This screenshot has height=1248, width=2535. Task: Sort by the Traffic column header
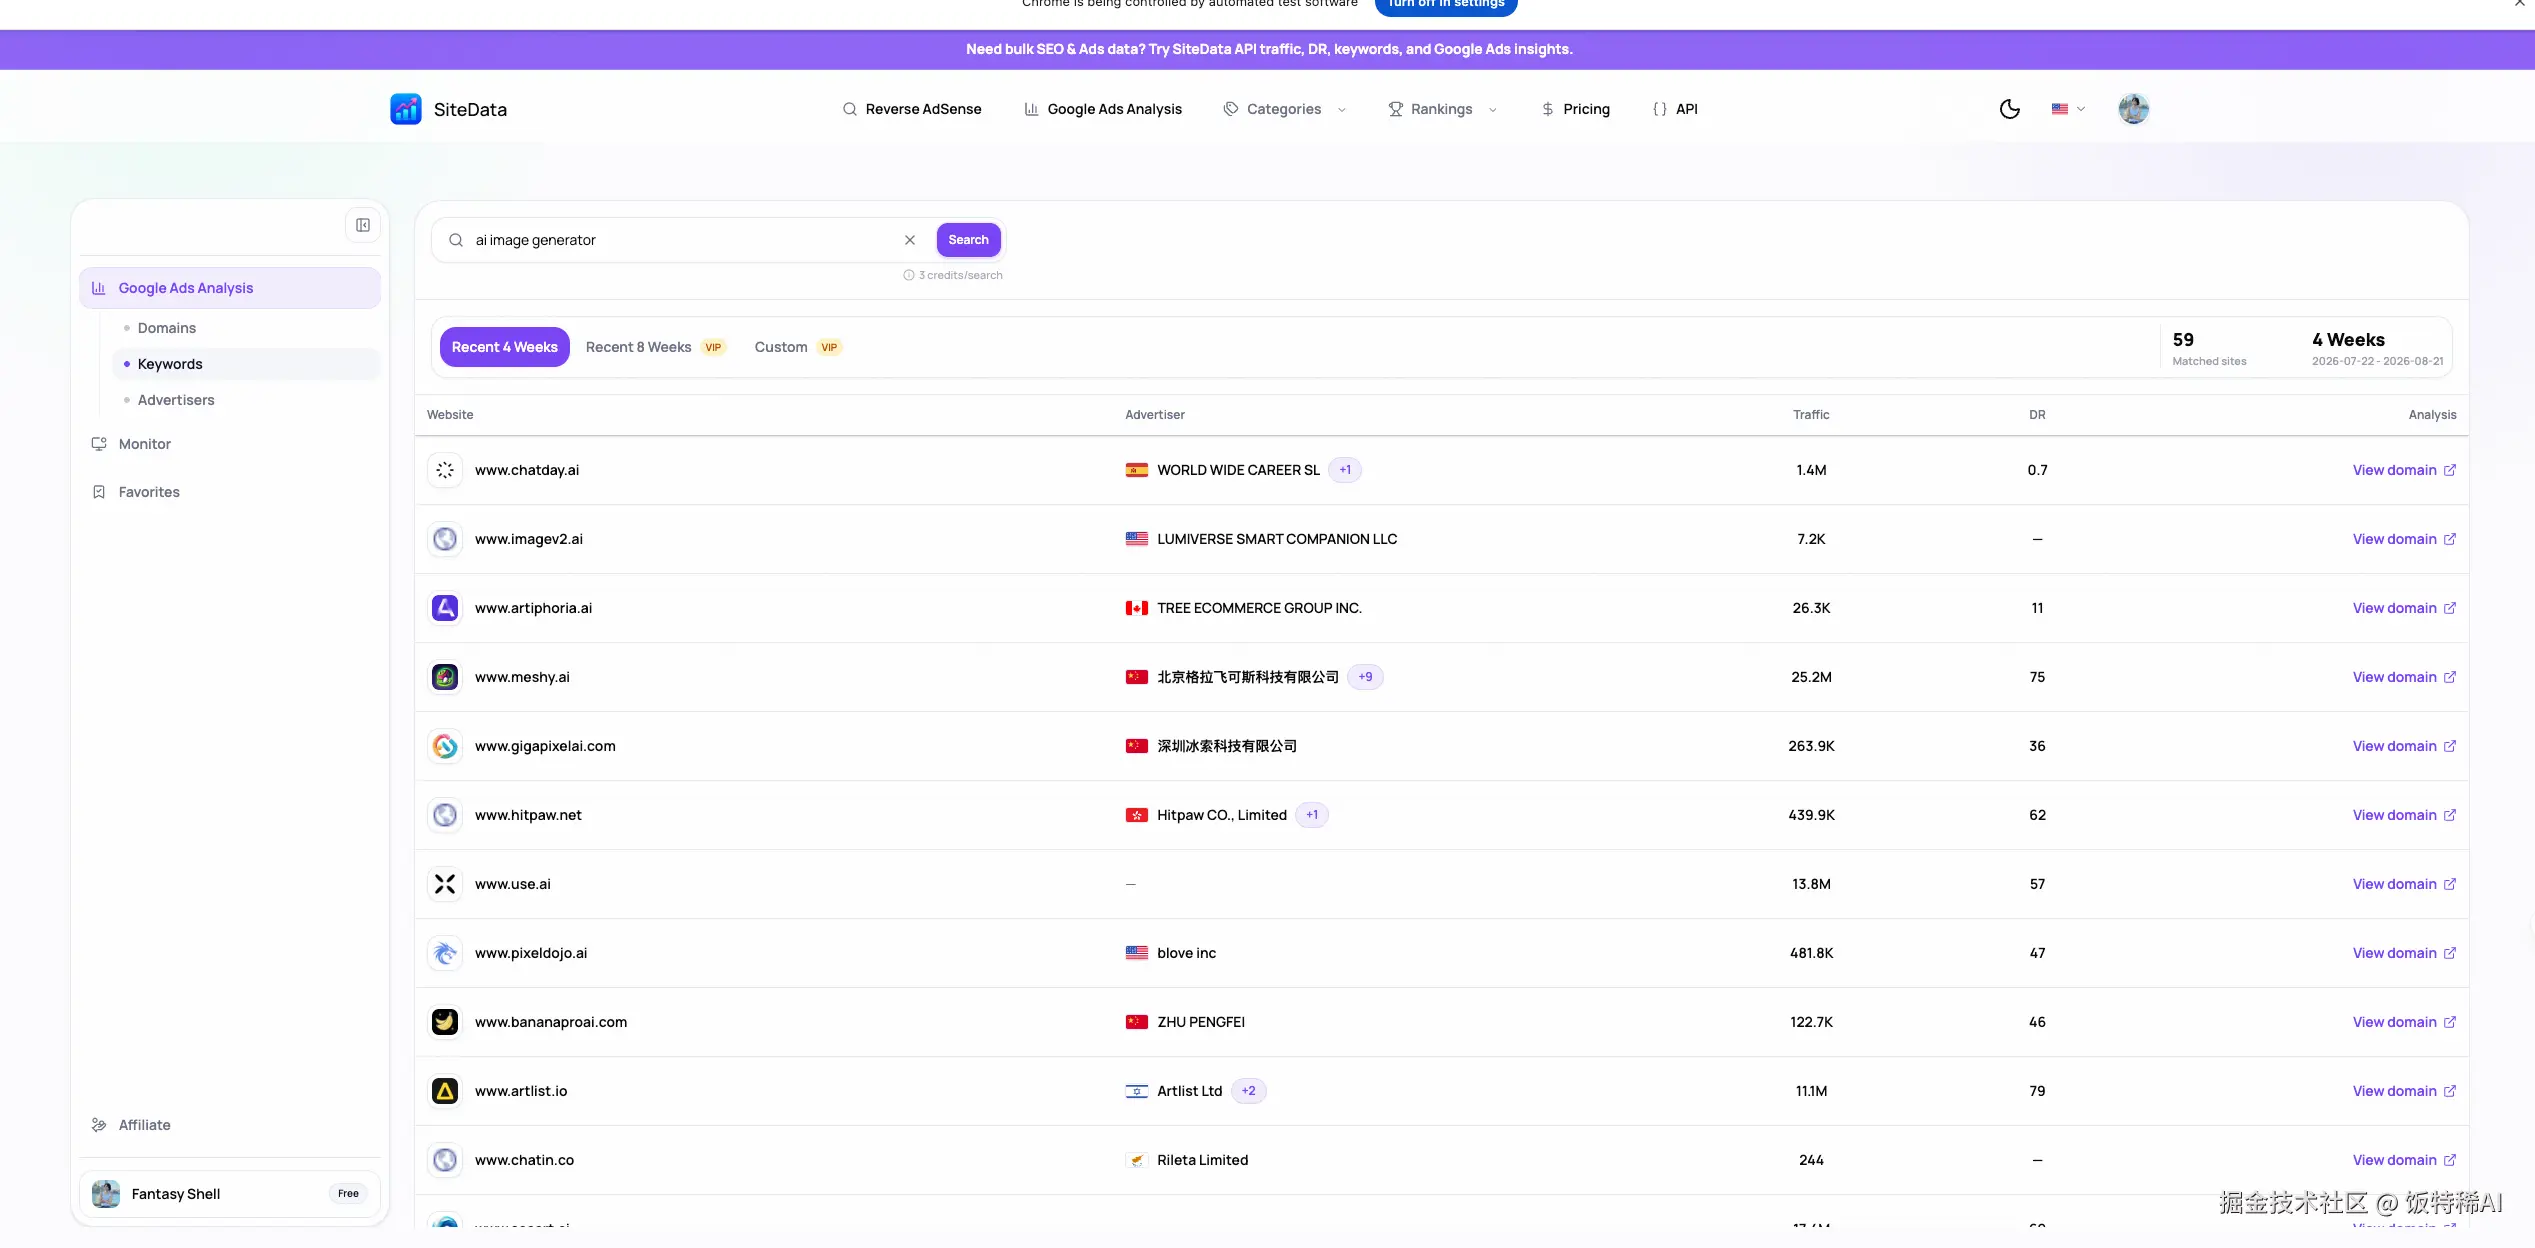tap(1811, 415)
